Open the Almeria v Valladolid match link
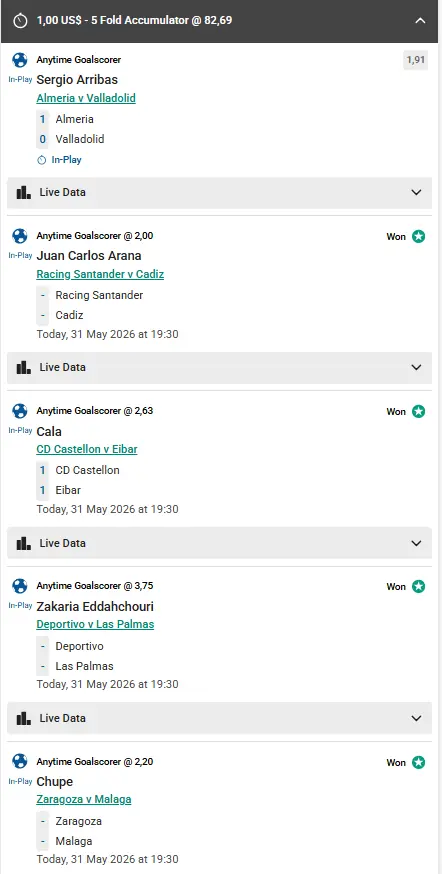Screen dimensions: 442x874 [x=86, y=98]
